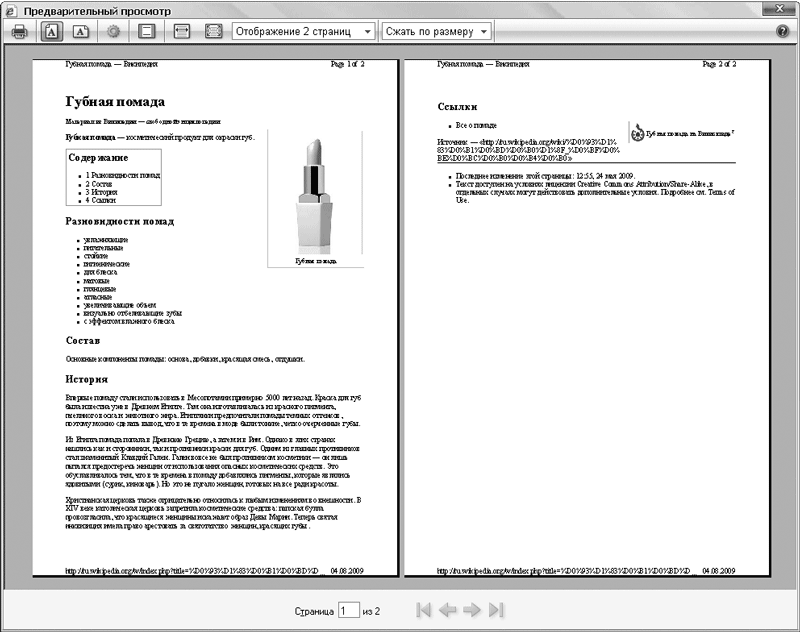Image resolution: width=800 pixels, height=632 pixels.
Task: Open Page Setup gear icon
Action: pos(115,32)
